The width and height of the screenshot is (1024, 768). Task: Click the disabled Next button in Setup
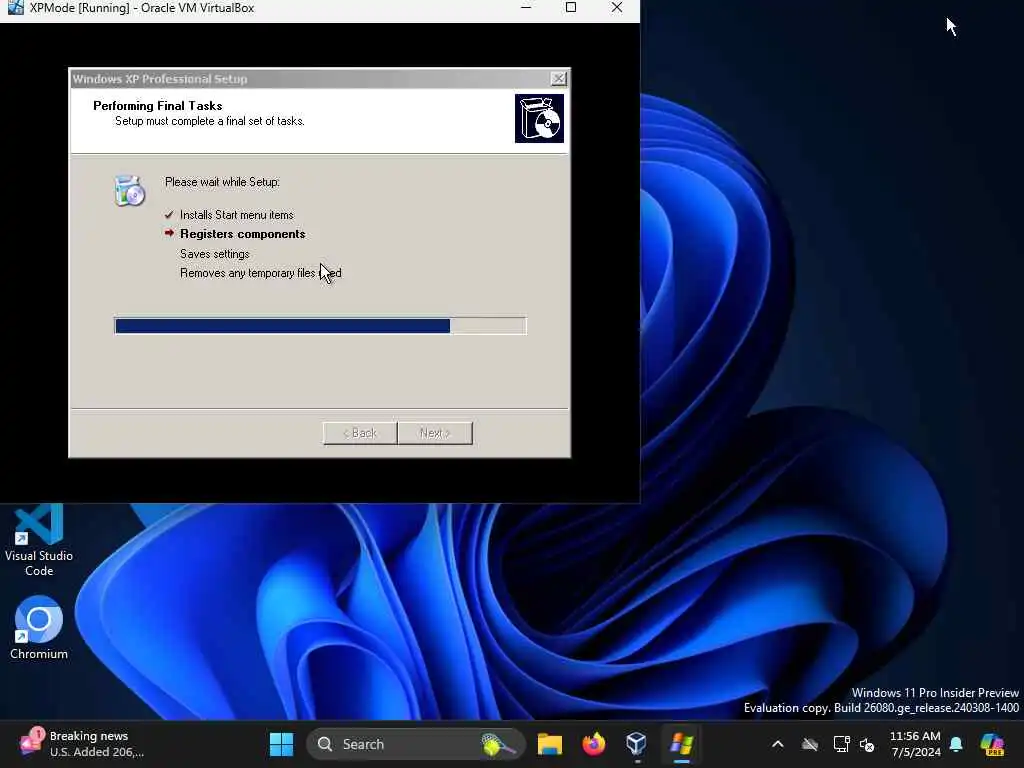click(x=435, y=433)
